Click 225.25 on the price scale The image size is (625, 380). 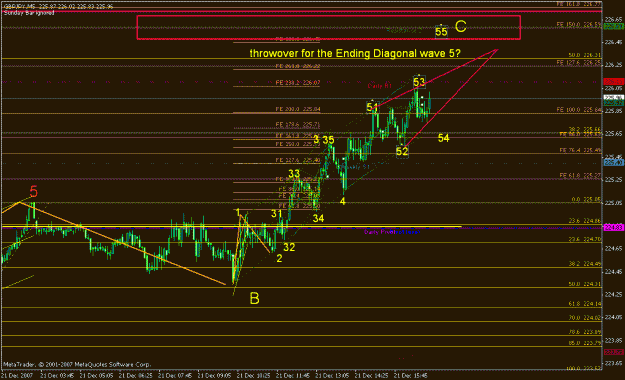pos(613,180)
